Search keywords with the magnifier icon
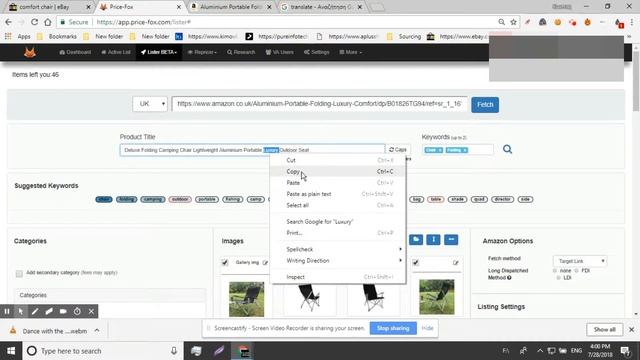The image size is (640, 360). click(x=507, y=149)
